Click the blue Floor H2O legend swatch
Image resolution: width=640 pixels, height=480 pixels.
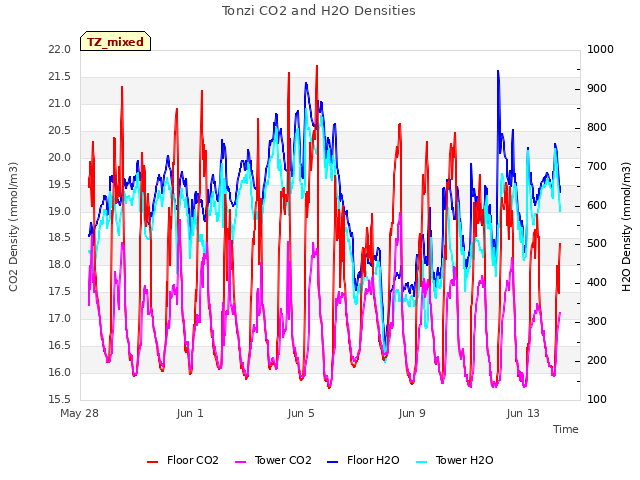(333, 462)
